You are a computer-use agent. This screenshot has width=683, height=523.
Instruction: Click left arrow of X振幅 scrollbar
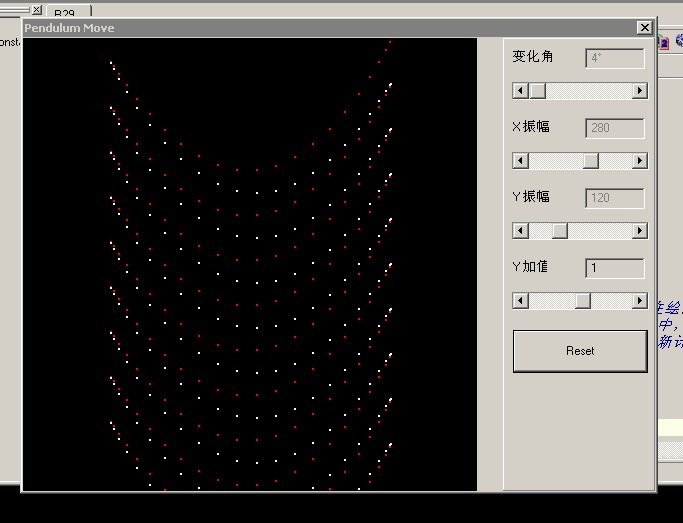(520, 161)
